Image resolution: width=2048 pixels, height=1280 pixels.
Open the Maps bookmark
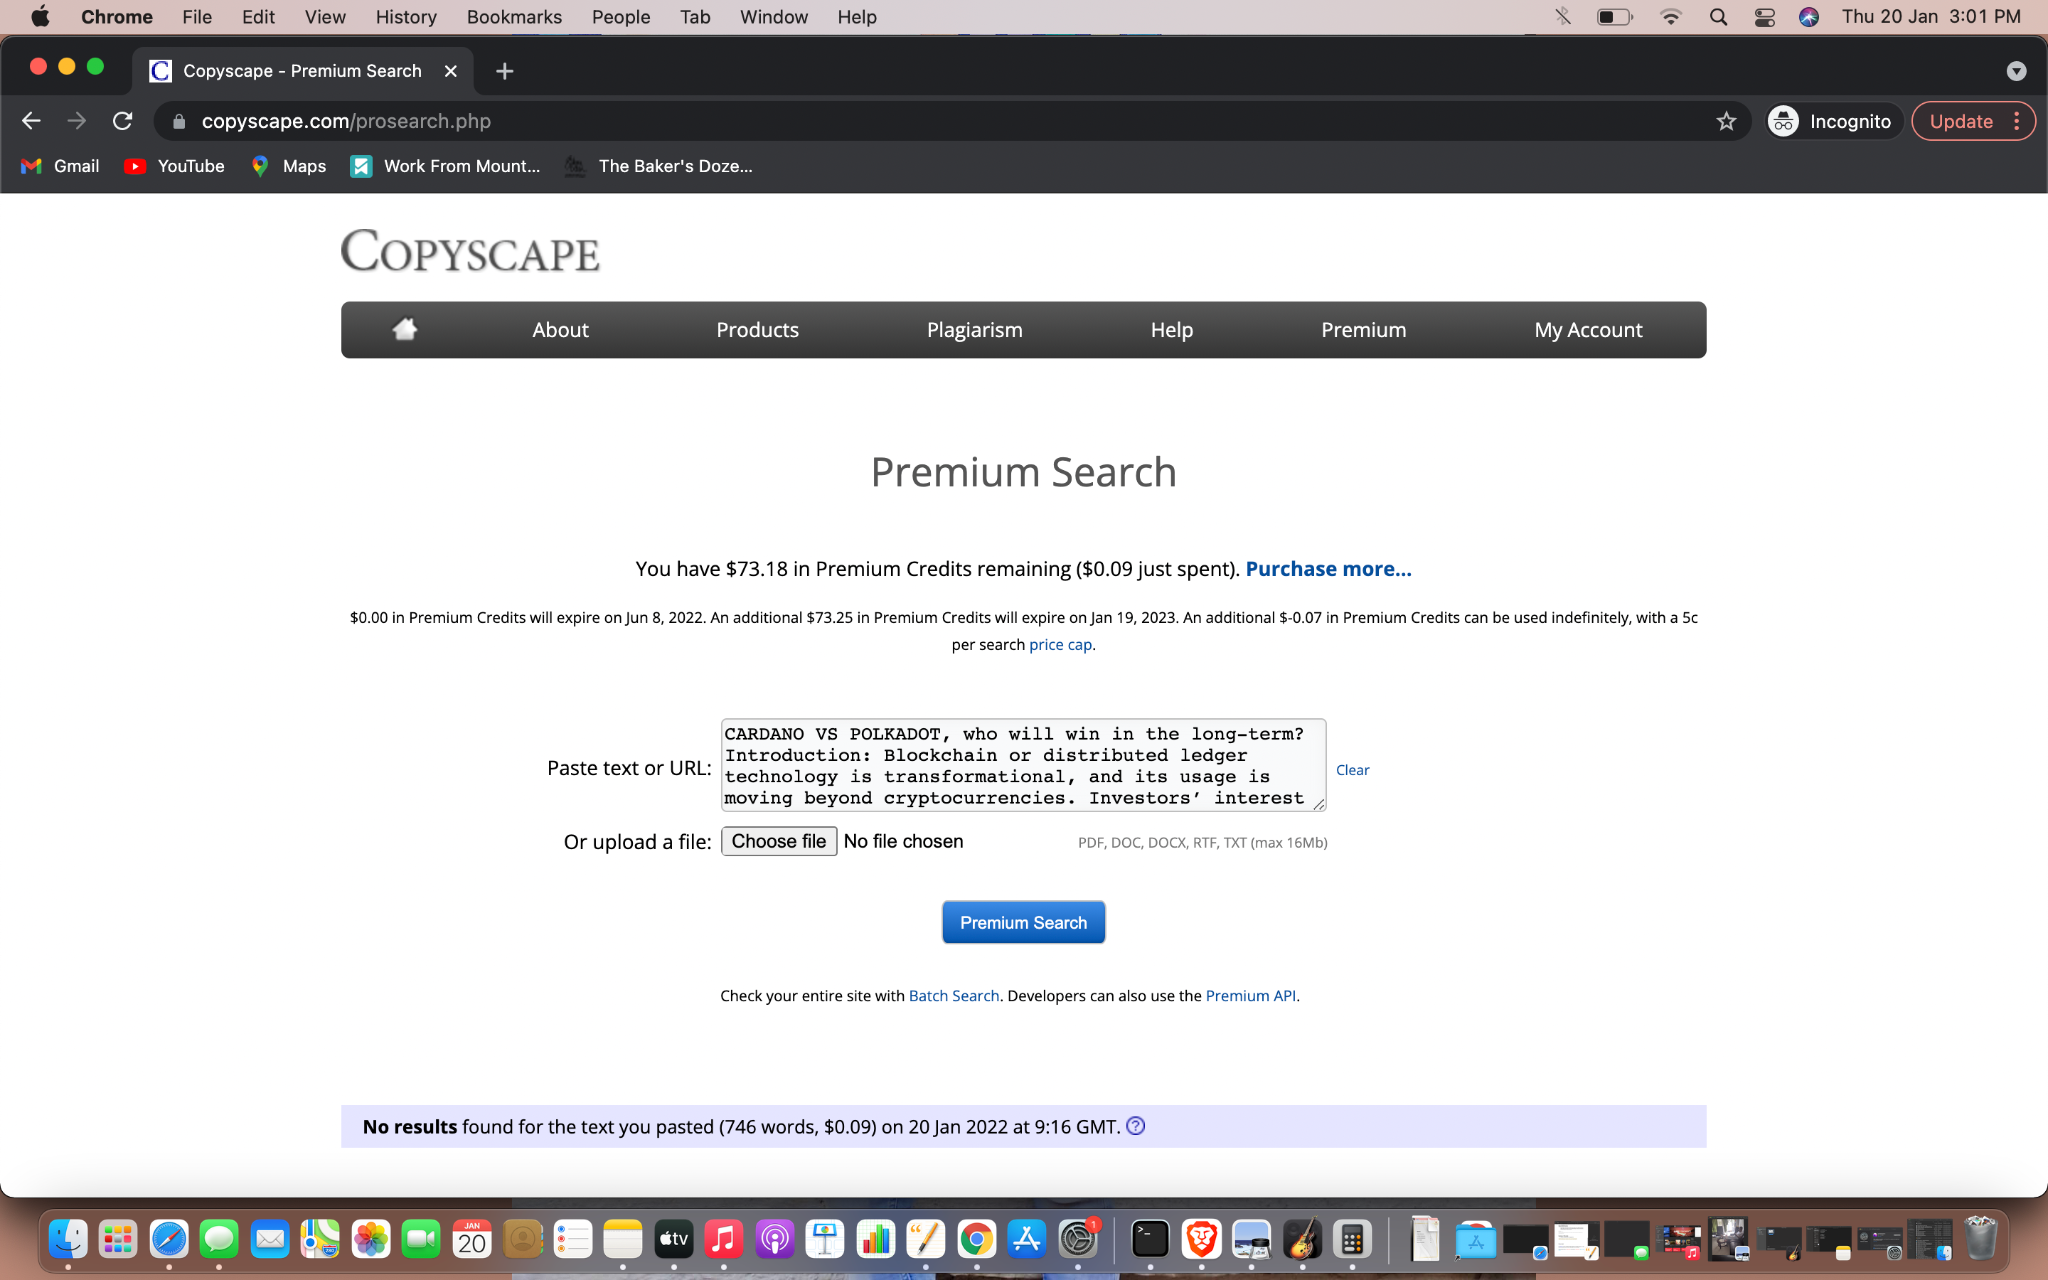pos(289,166)
